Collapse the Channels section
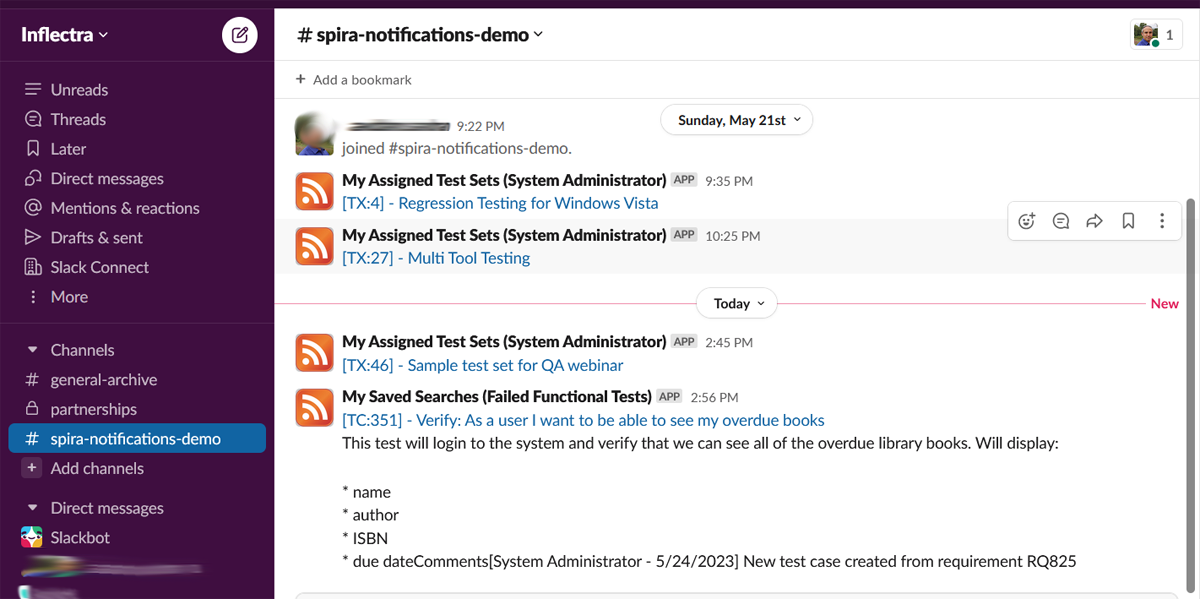This screenshot has height=599, width=1200. (32, 350)
